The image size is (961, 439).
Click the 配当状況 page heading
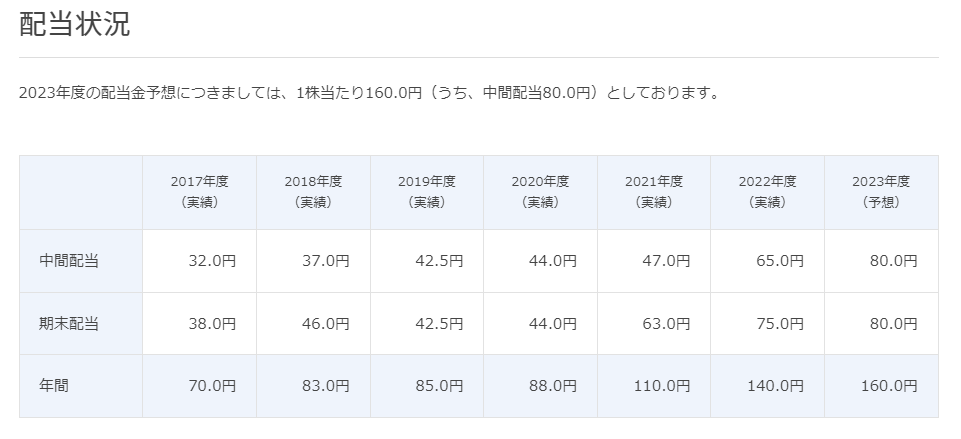click(74, 25)
